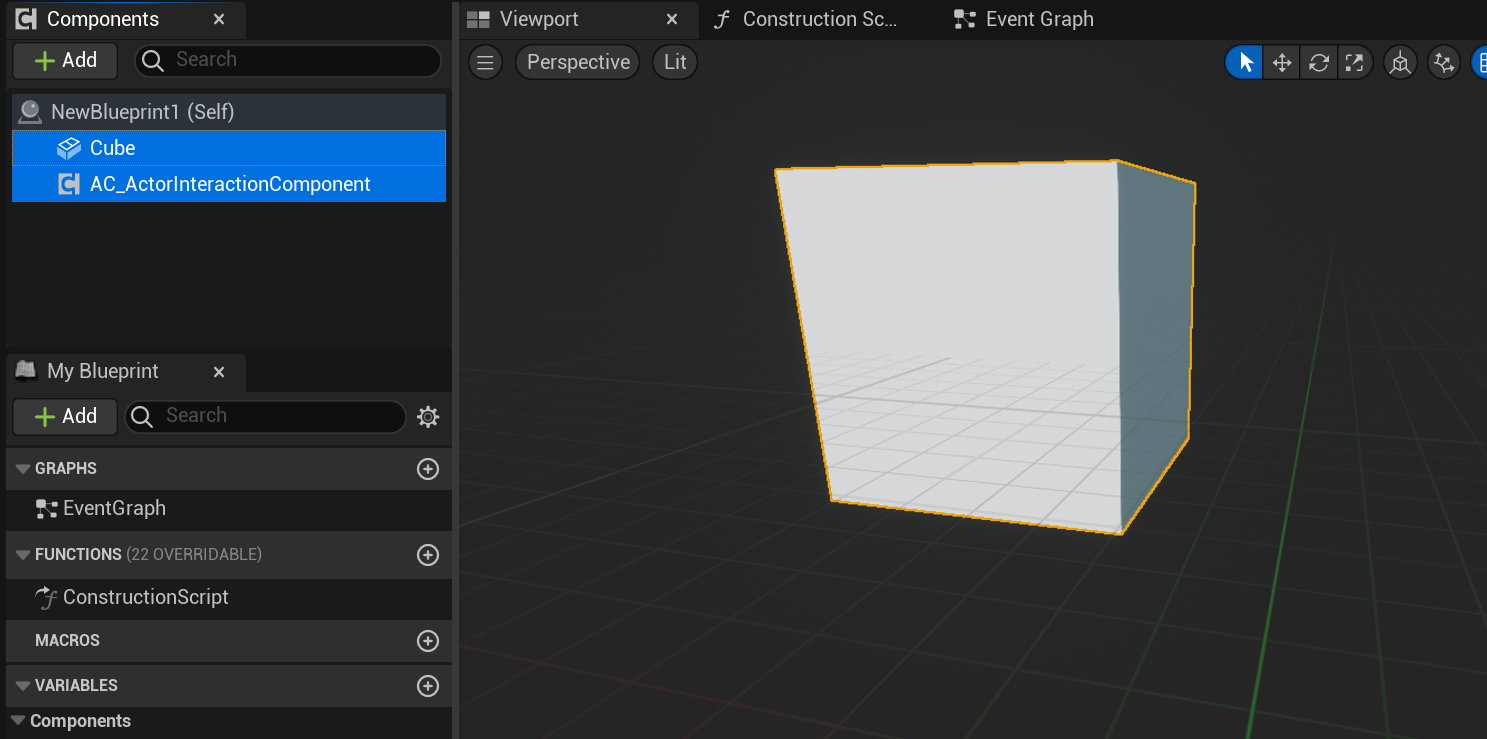Image resolution: width=1487 pixels, height=739 pixels.
Task: Click the Event Graph tab node icon
Action: pyautogui.click(x=964, y=19)
